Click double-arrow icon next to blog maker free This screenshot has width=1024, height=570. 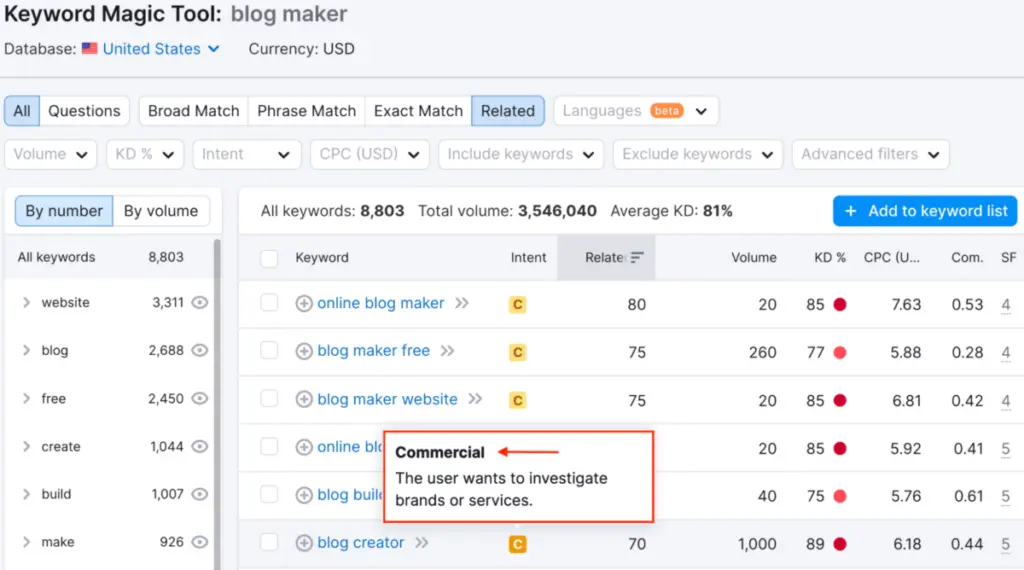(x=448, y=351)
